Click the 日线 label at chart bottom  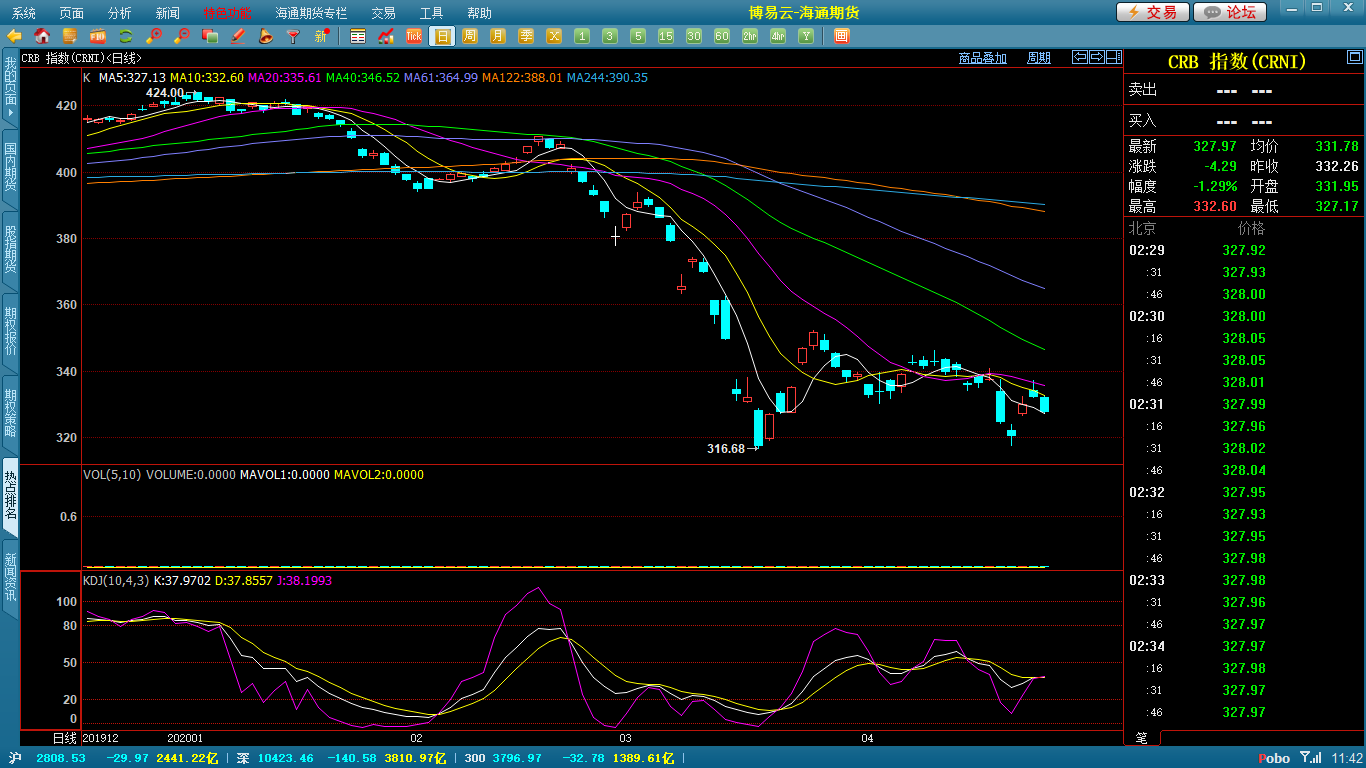(x=65, y=738)
